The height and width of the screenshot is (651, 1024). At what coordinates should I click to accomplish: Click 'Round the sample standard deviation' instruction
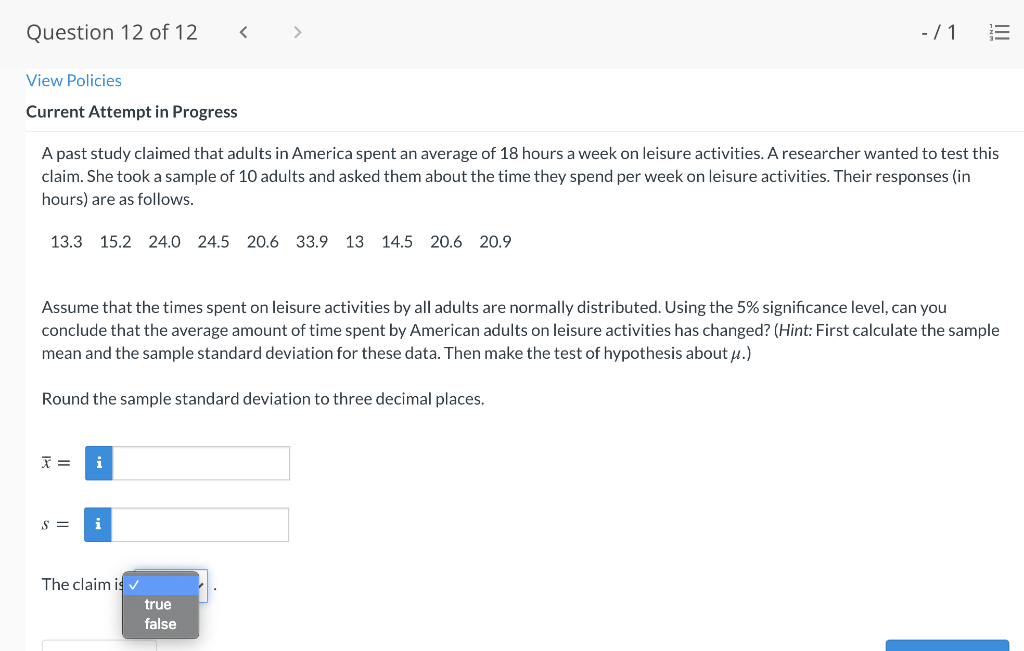tap(263, 399)
